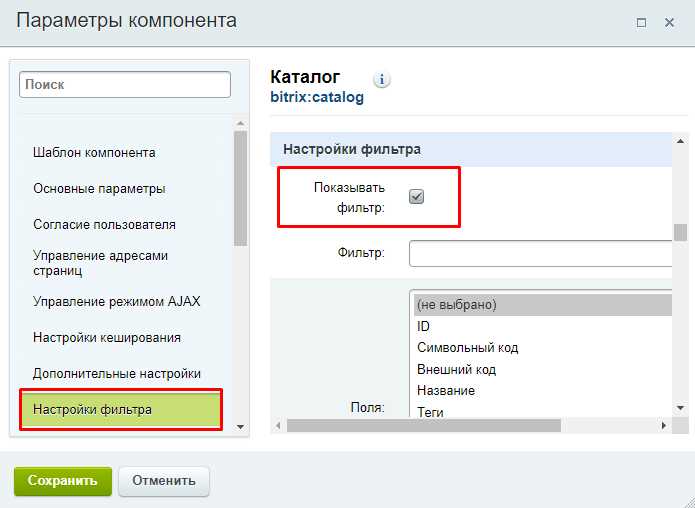Close the Параметры компонента dialog
The image size is (695, 508).
(x=669, y=23)
